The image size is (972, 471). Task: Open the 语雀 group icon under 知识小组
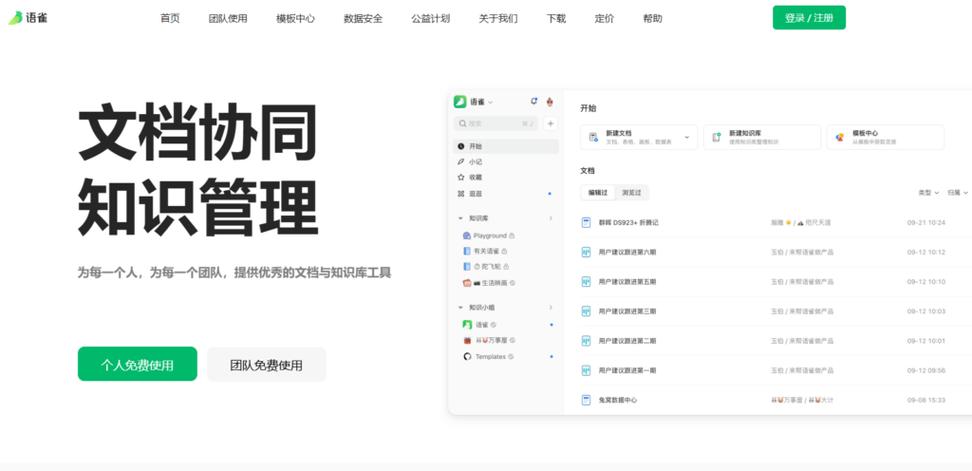pyautogui.click(x=467, y=324)
